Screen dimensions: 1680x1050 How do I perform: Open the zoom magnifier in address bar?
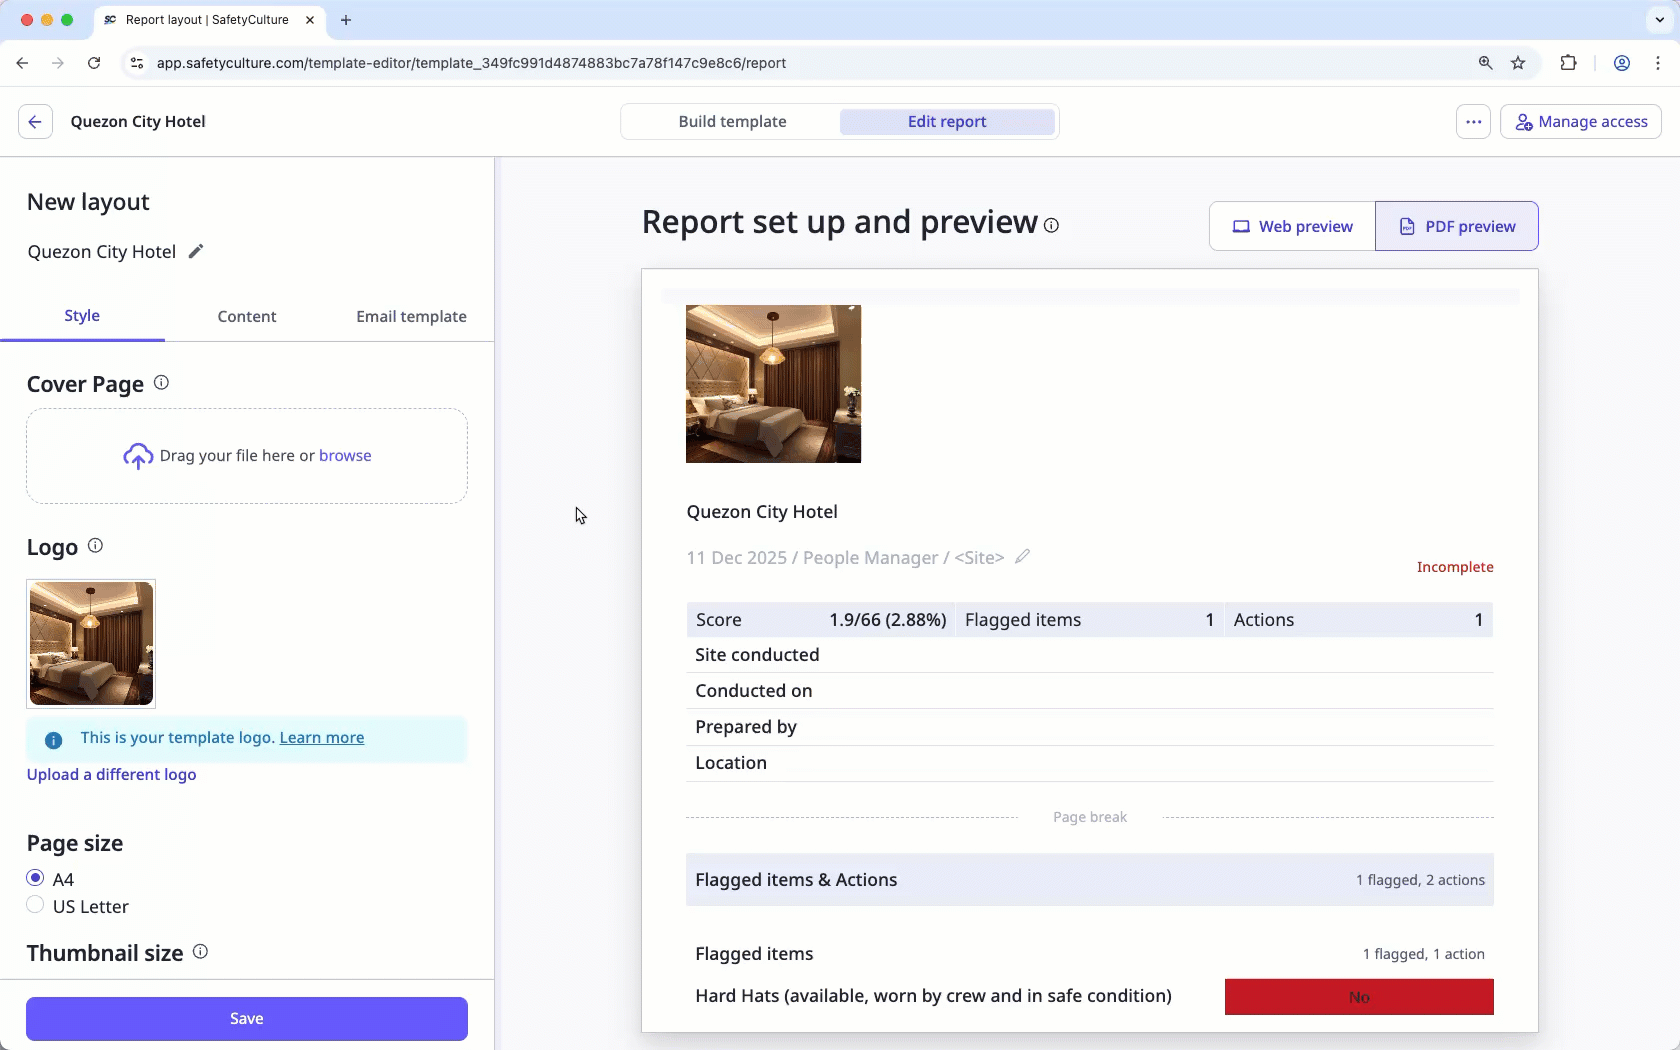1485,63
